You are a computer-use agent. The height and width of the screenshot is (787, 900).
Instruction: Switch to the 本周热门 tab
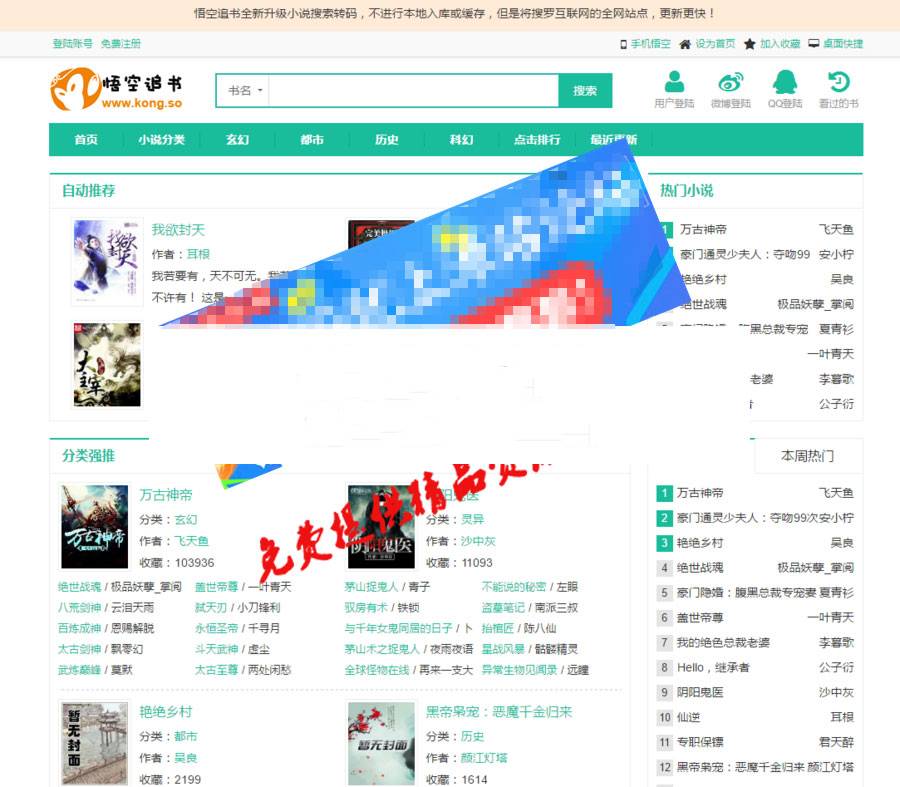pos(806,456)
